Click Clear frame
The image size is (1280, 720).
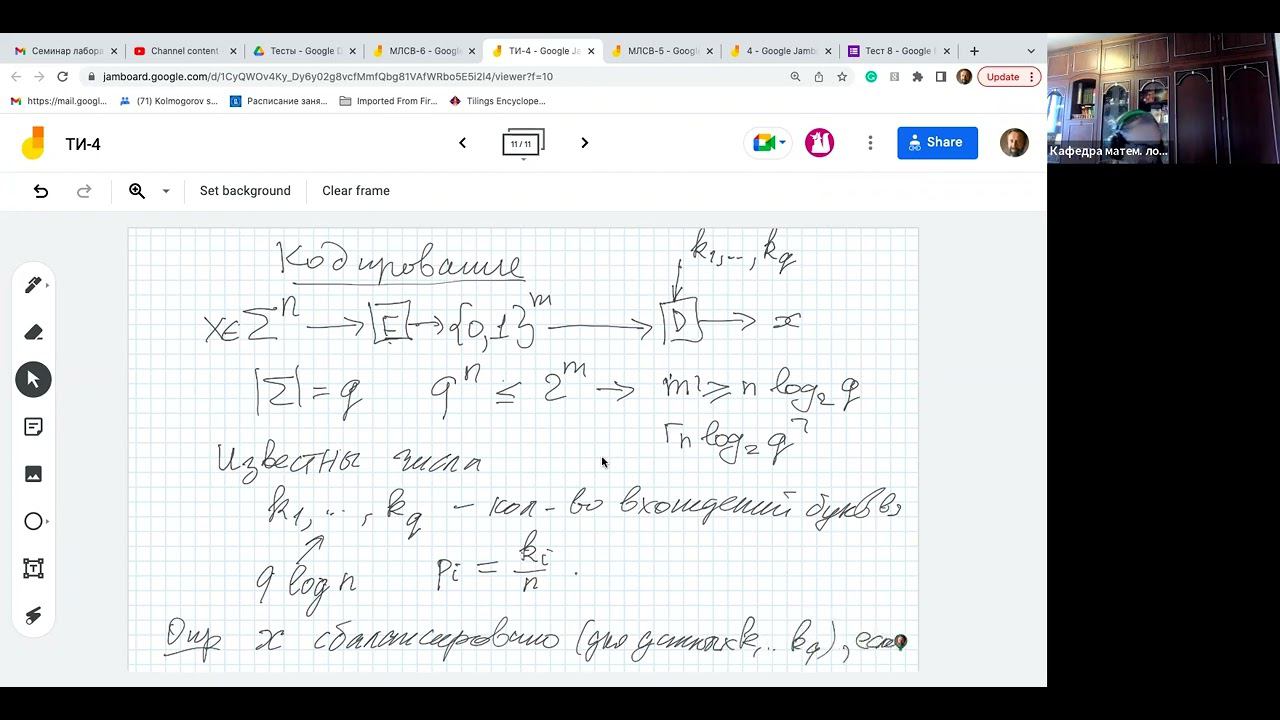point(356,191)
